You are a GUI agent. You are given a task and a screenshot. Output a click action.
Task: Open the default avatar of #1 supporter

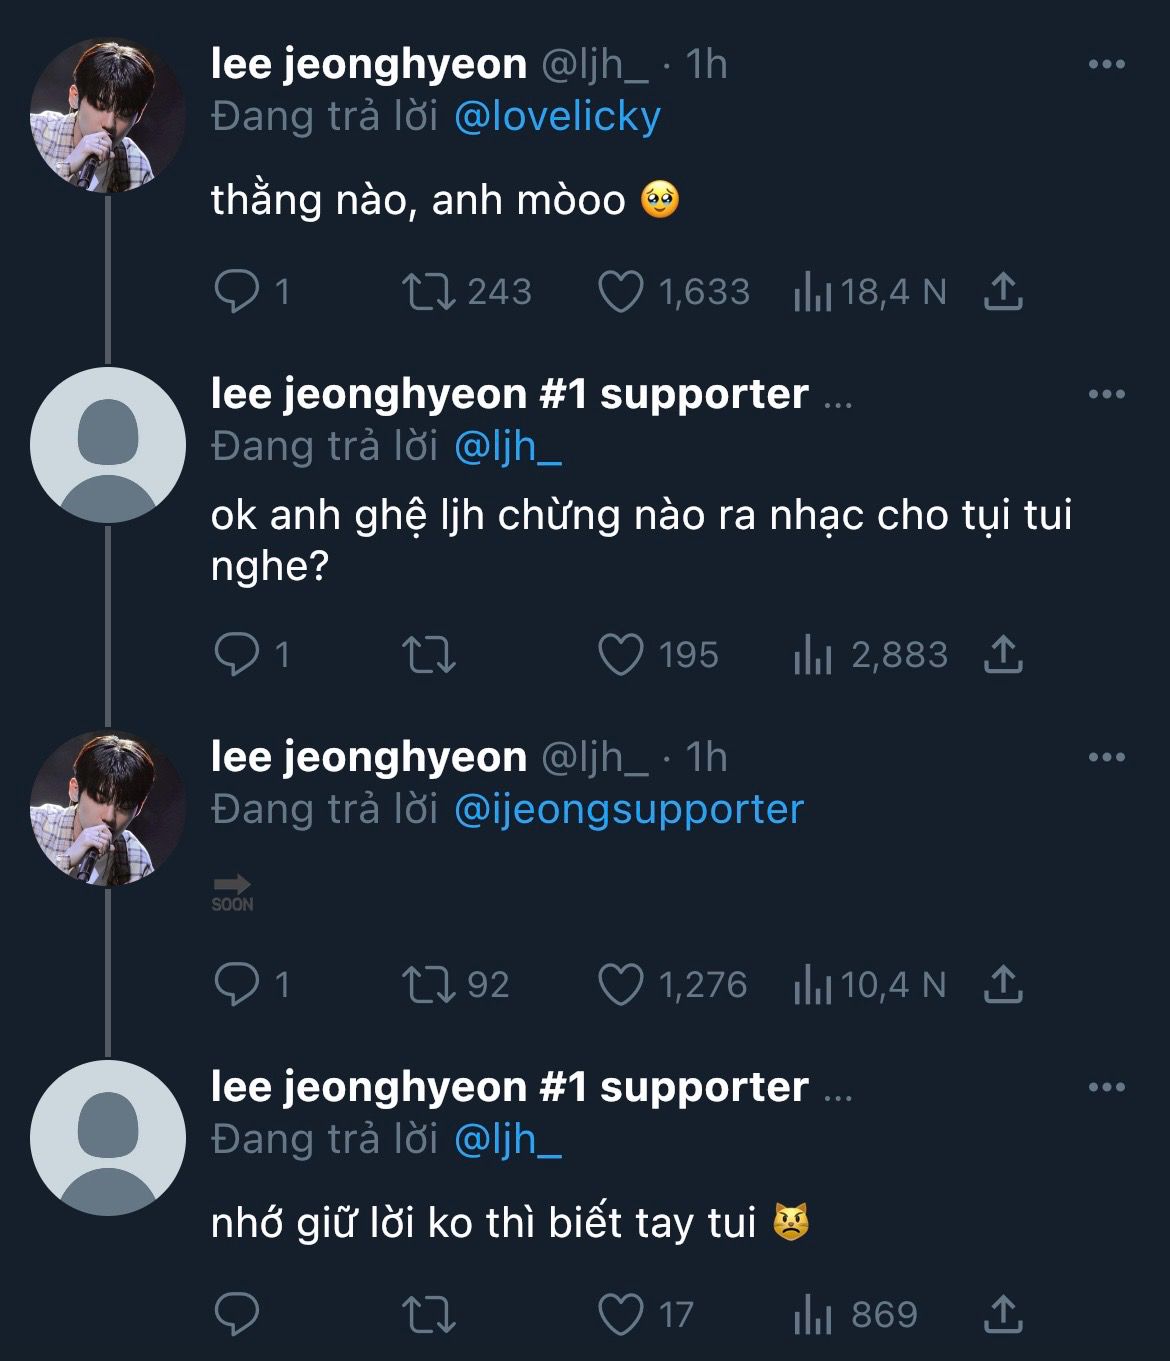pyautogui.click(x=107, y=444)
